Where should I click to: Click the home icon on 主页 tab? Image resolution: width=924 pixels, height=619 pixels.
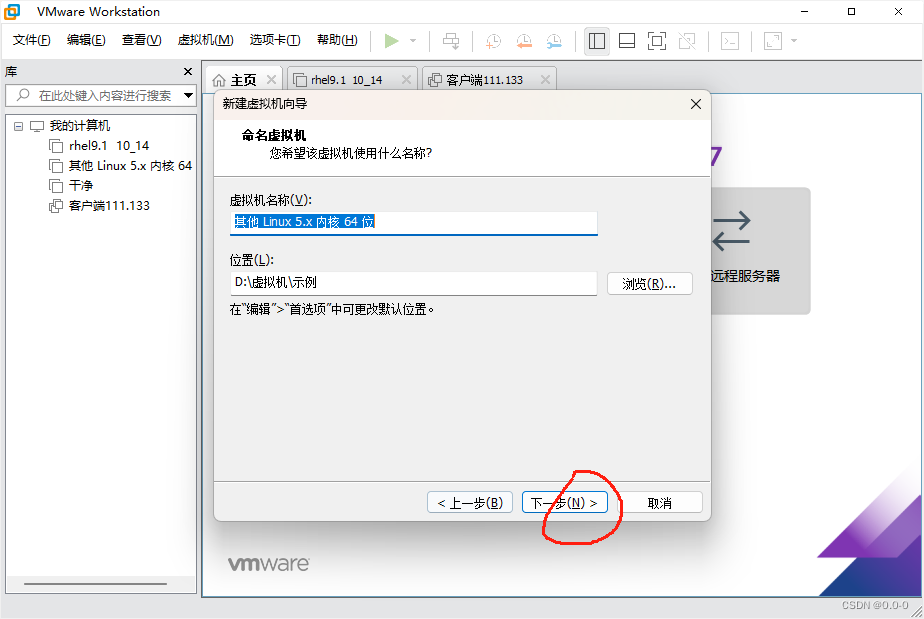[219, 80]
